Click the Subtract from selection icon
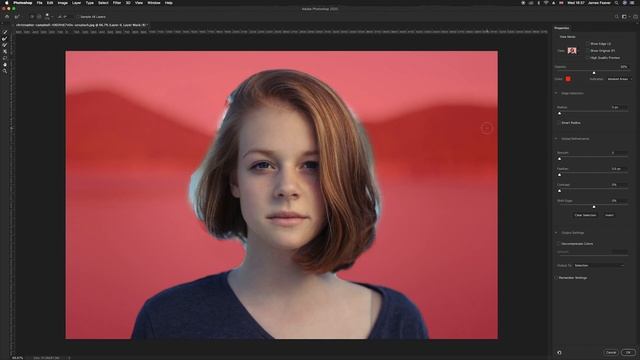Viewport: 640px width, 360px height. [39, 17]
